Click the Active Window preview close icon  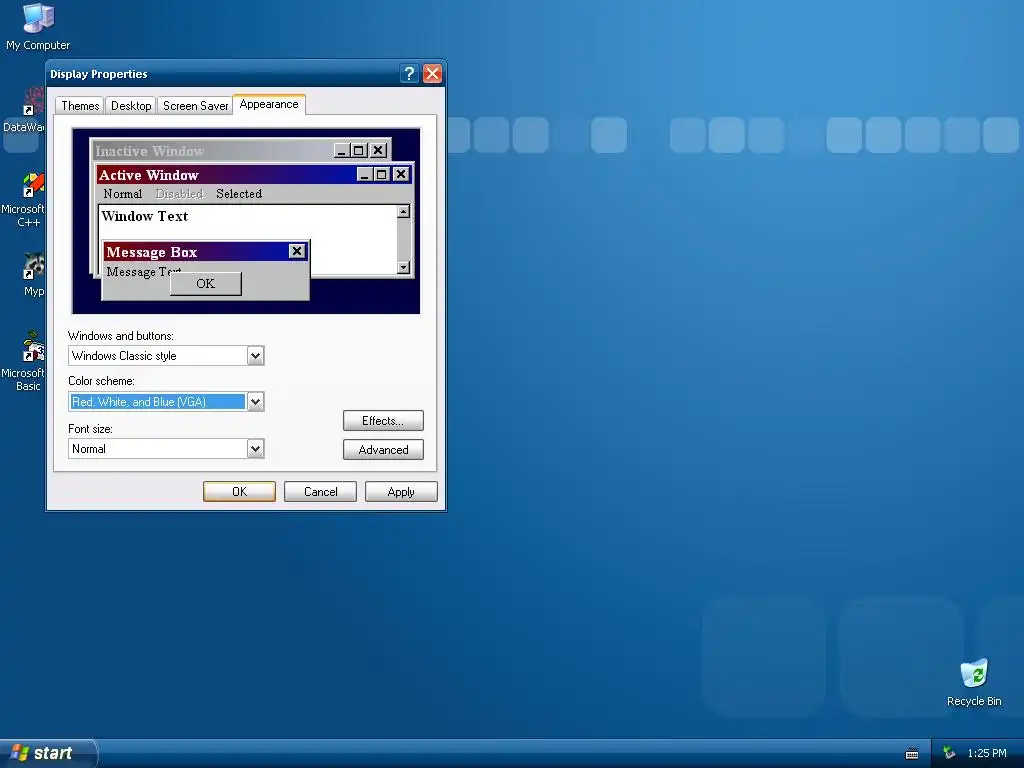tap(401, 174)
